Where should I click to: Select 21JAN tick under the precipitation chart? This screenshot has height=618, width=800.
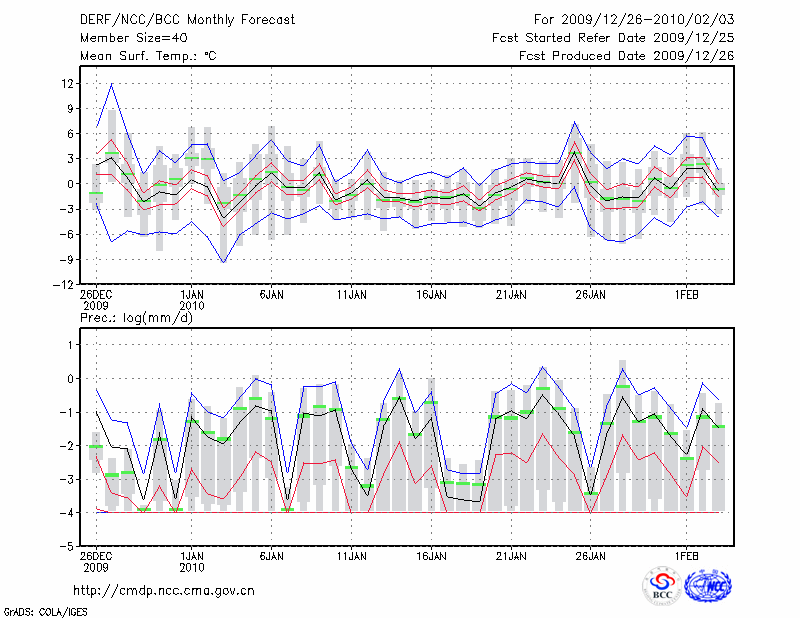(x=511, y=554)
